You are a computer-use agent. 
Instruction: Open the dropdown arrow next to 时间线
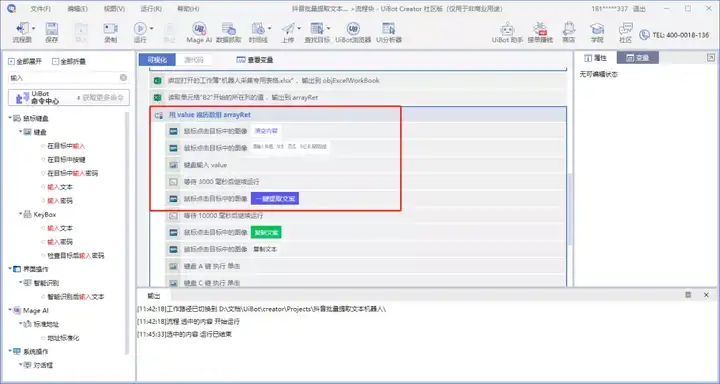coord(270,28)
